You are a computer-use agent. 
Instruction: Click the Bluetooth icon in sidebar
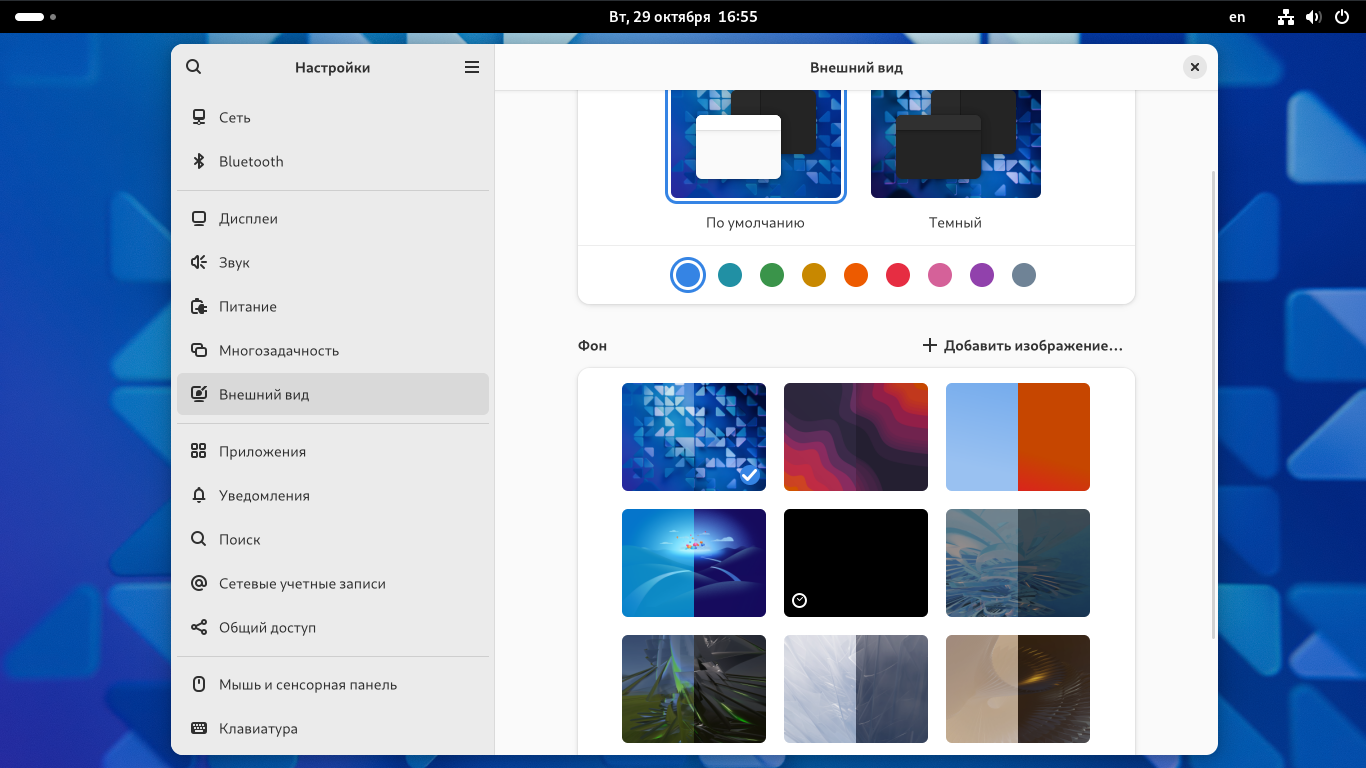point(198,161)
